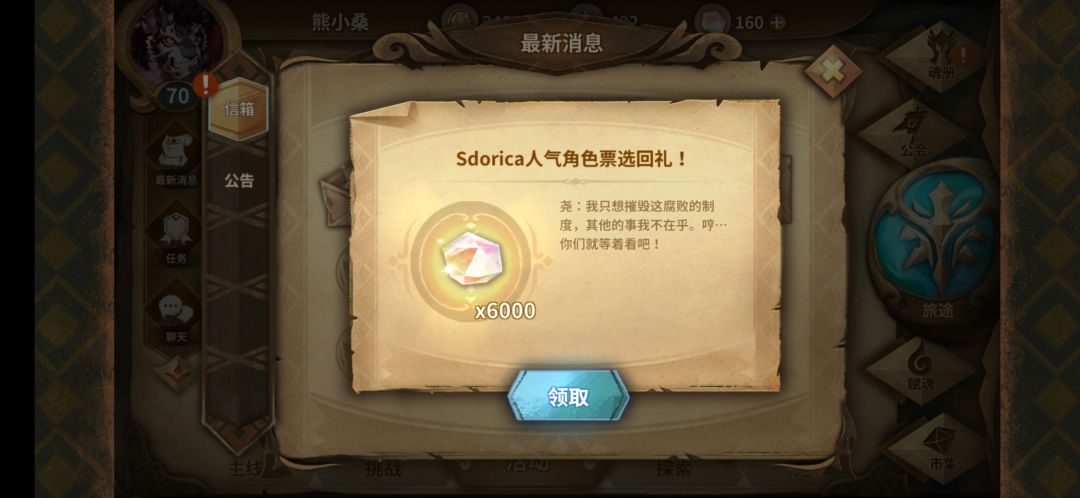Open the 公会 guild icon
The width and height of the screenshot is (1080, 498).
point(913,131)
